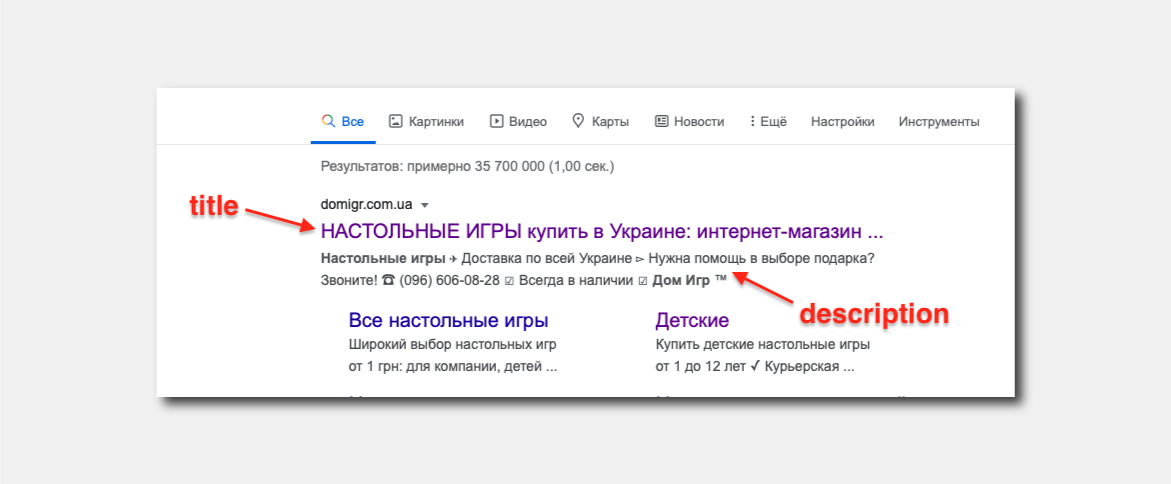The height and width of the screenshot is (484, 1171).
Task: Expand the arrow next to domigr.com.ua
Action: pos(425,205)
